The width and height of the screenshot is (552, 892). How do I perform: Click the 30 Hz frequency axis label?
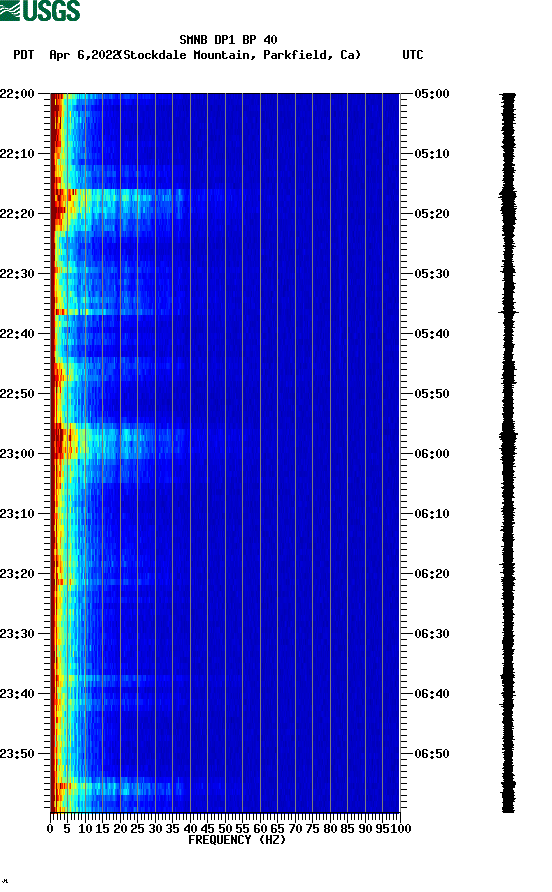pyautogui.click(x=155, y=829)
